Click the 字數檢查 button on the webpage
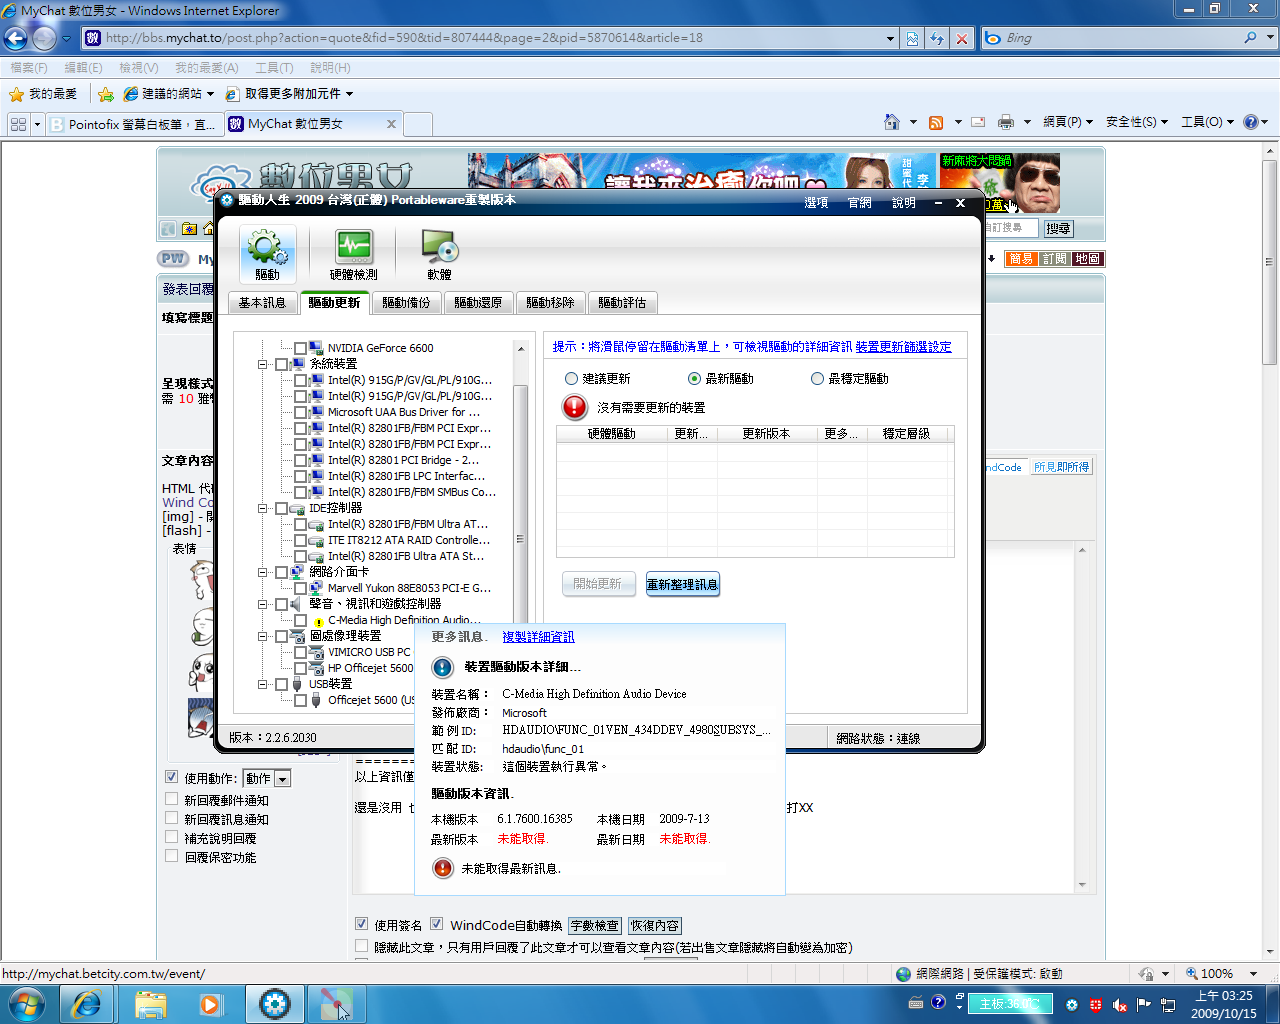Image resolution: width=1280 pixels, height=1024 pixels. coord(595,926)
